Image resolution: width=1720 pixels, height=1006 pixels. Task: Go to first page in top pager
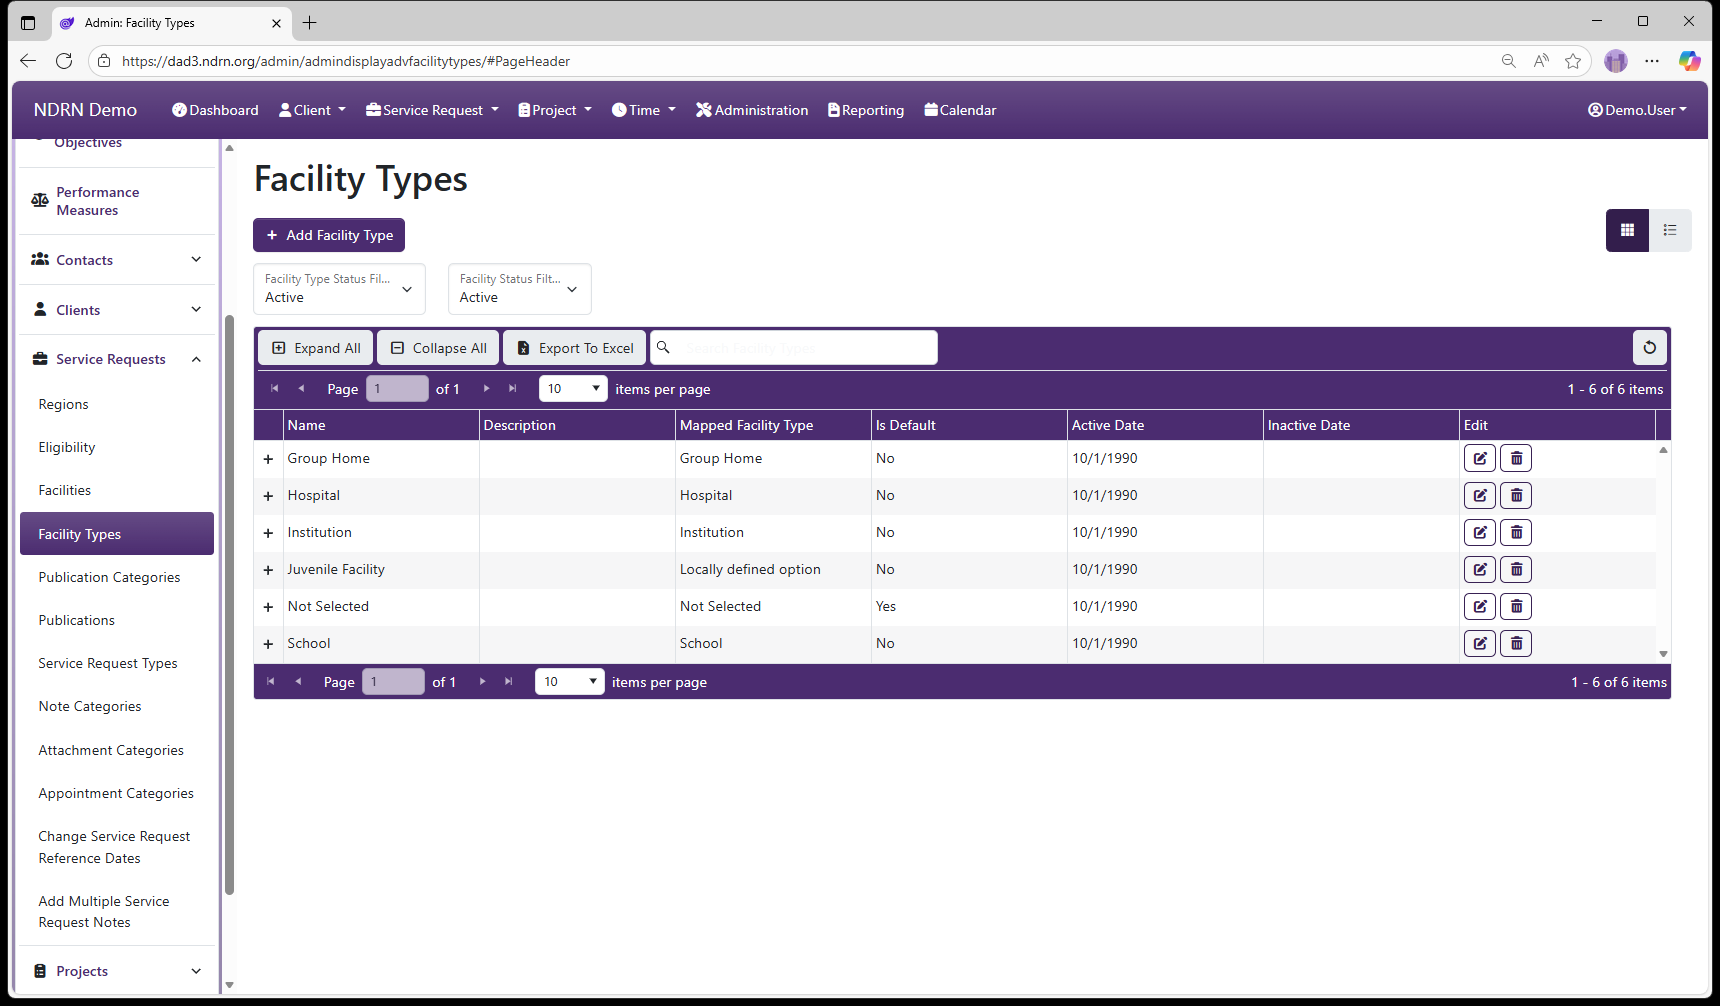[x=274, y=389]
